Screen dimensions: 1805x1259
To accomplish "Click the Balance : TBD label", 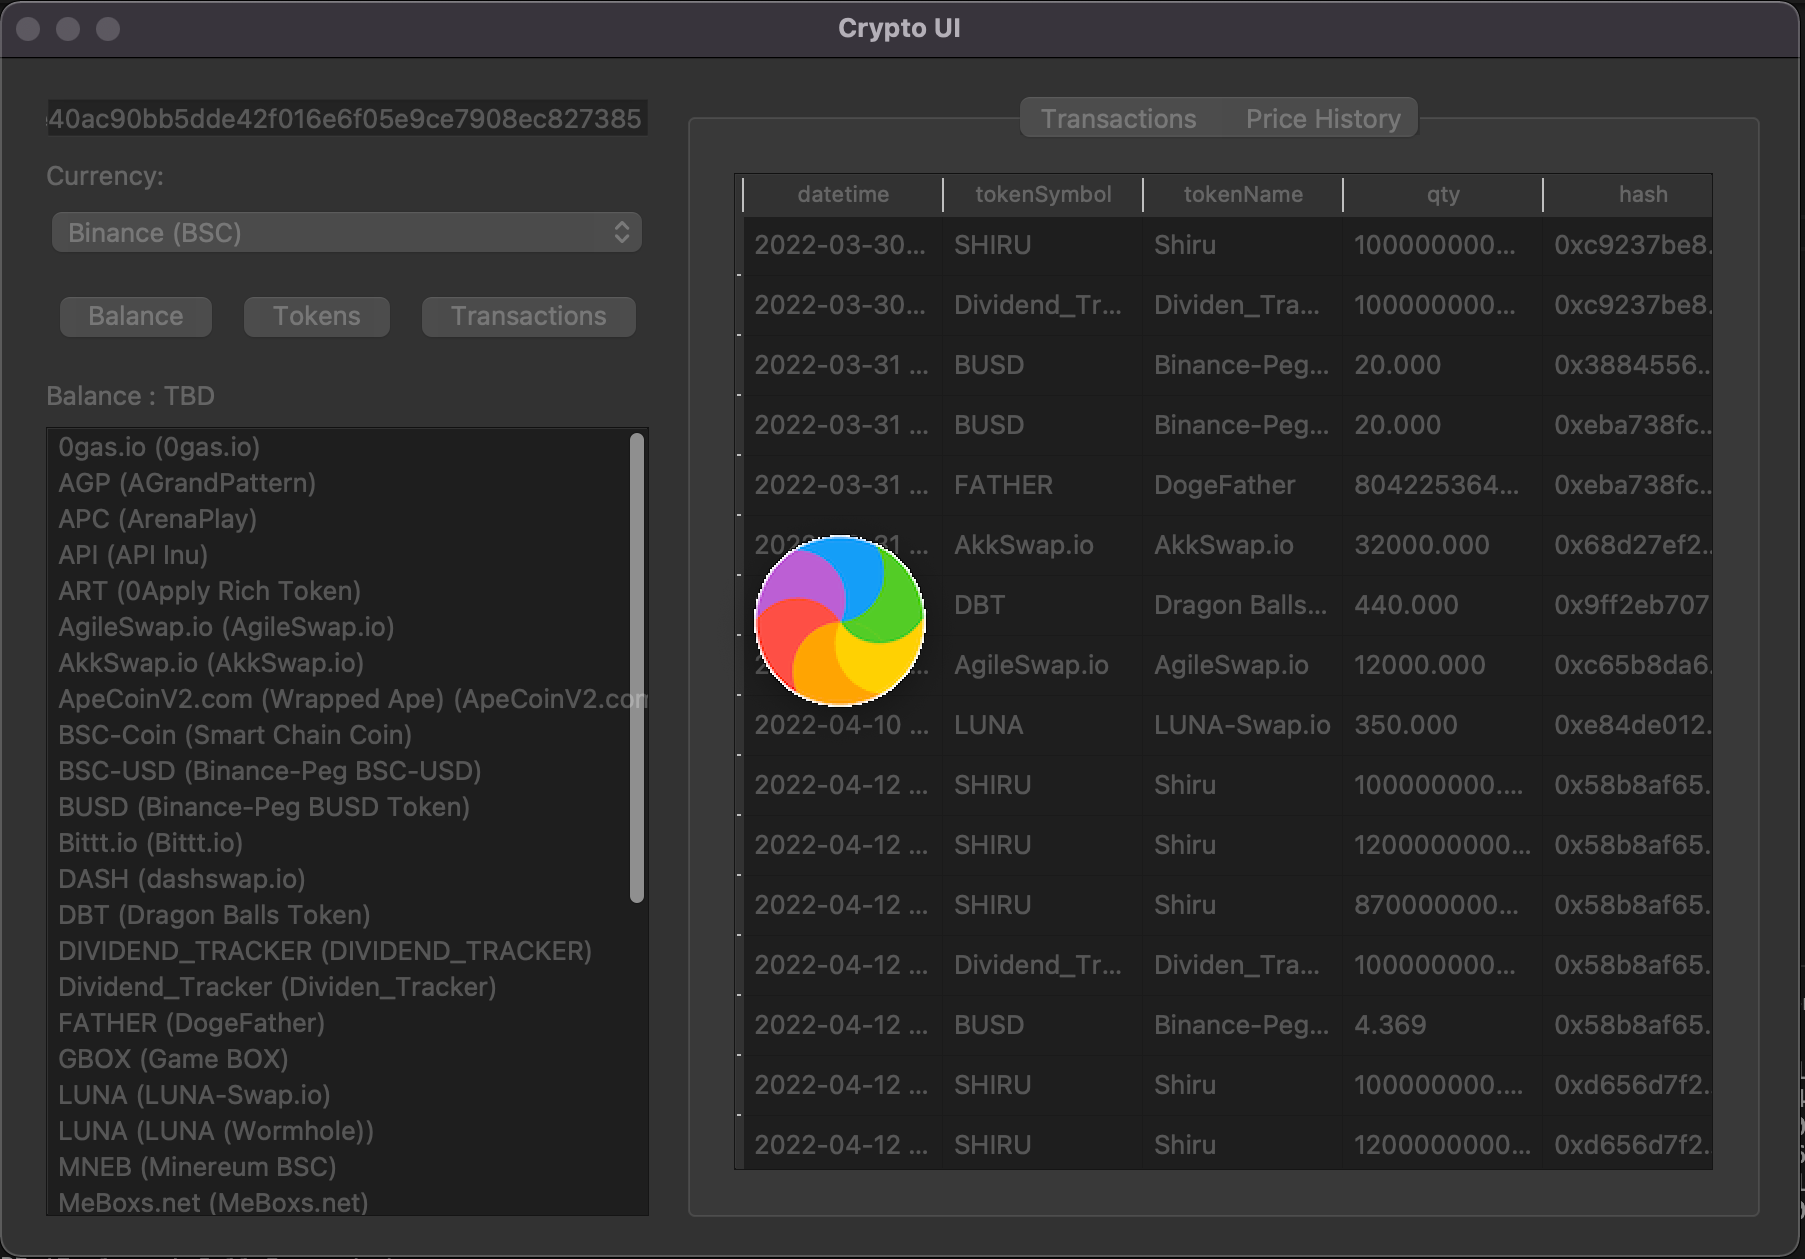I will [131, 396].
